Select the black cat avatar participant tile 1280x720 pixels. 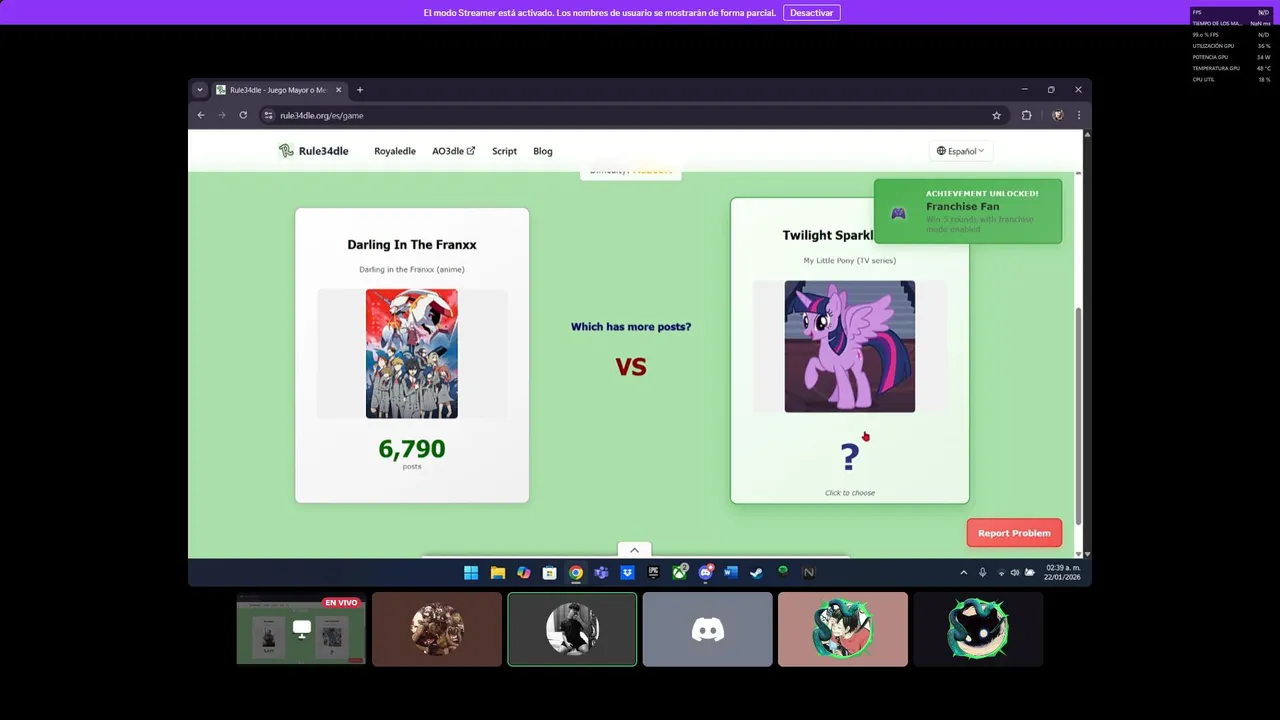pos(978,629)
